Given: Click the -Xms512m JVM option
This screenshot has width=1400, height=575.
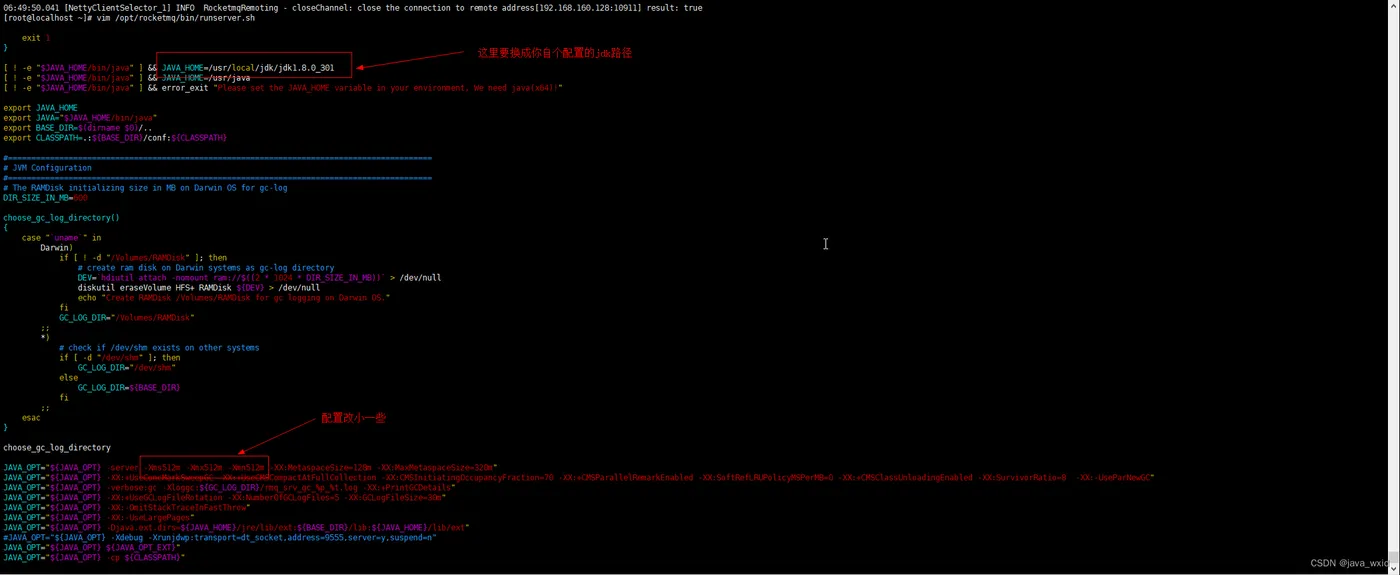Looking at the screenshot, I should pos(164,467).
